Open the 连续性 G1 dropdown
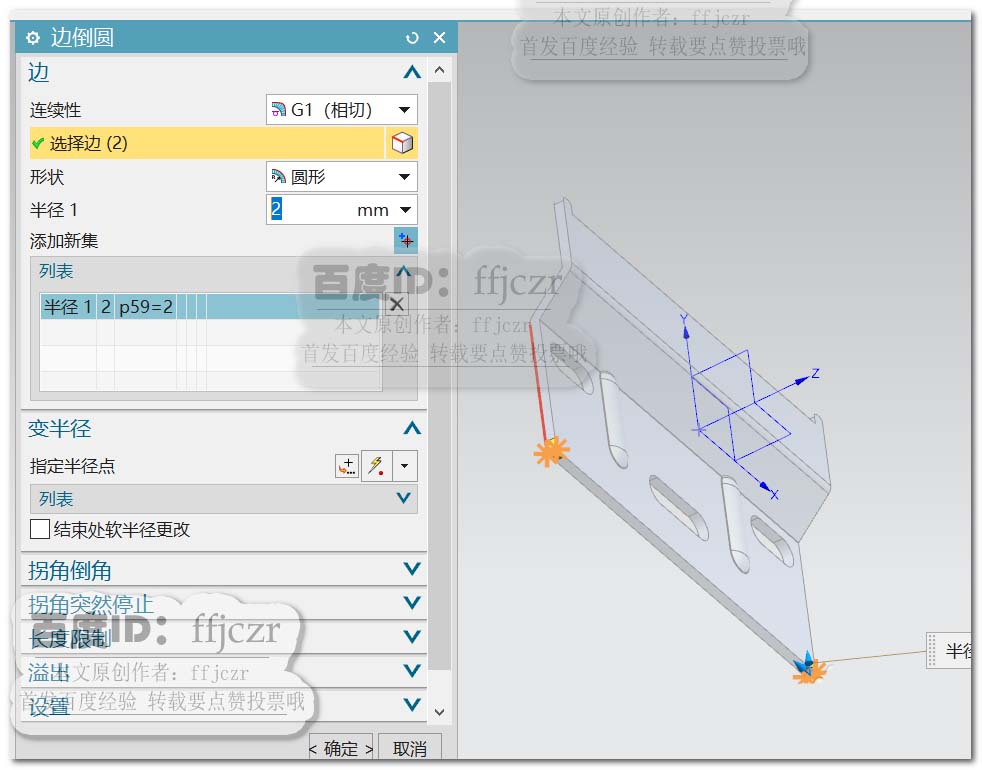 [341, 110]
